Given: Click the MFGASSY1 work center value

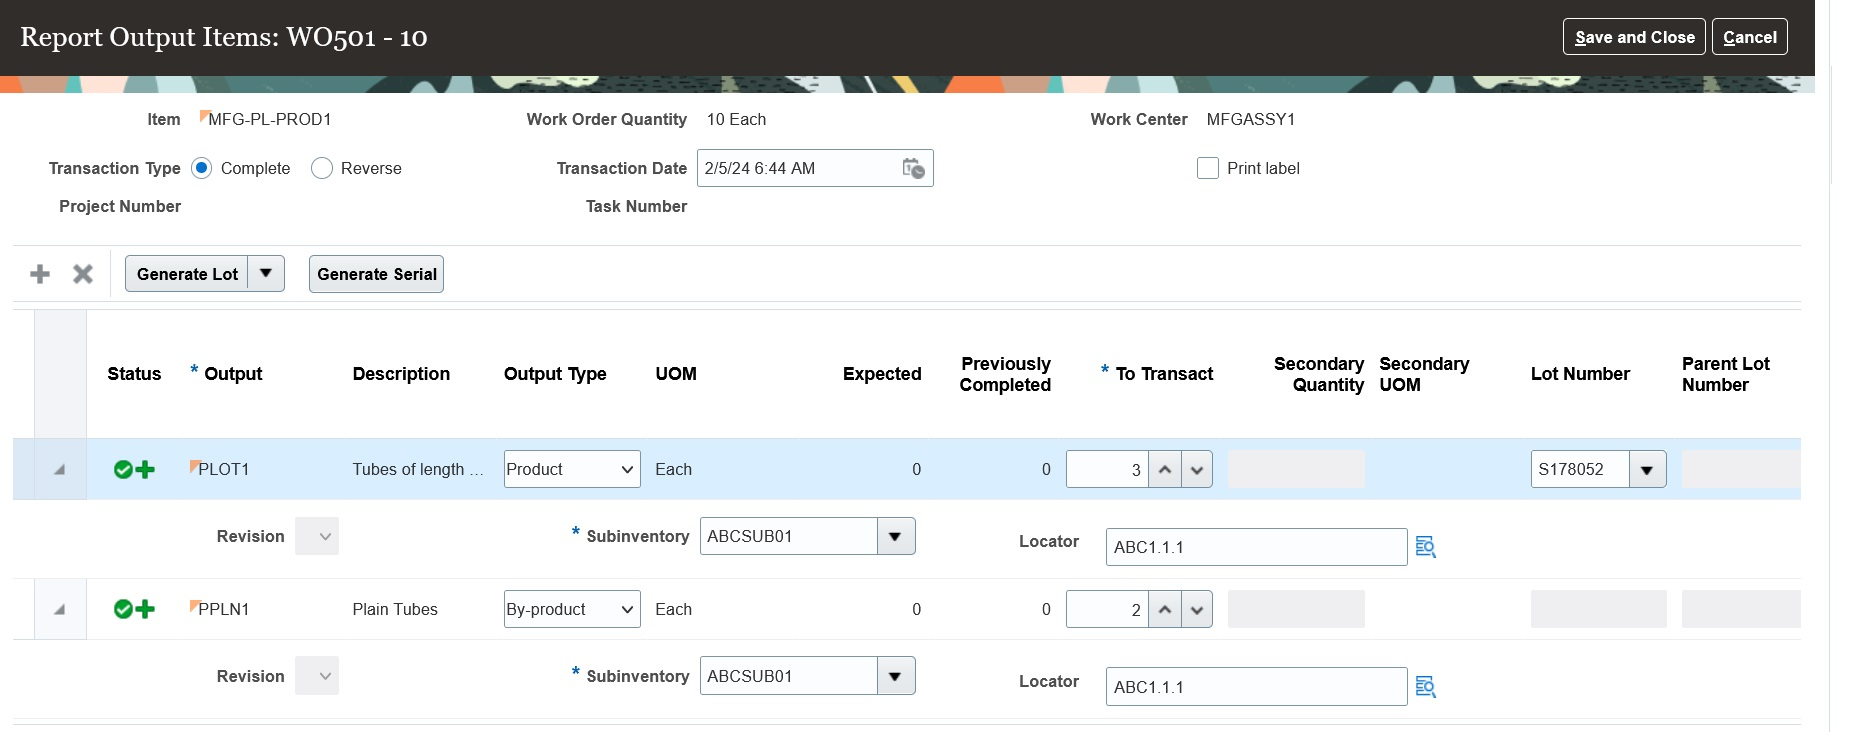Looking at the screenshot, I should click(x=1251, y=119).
